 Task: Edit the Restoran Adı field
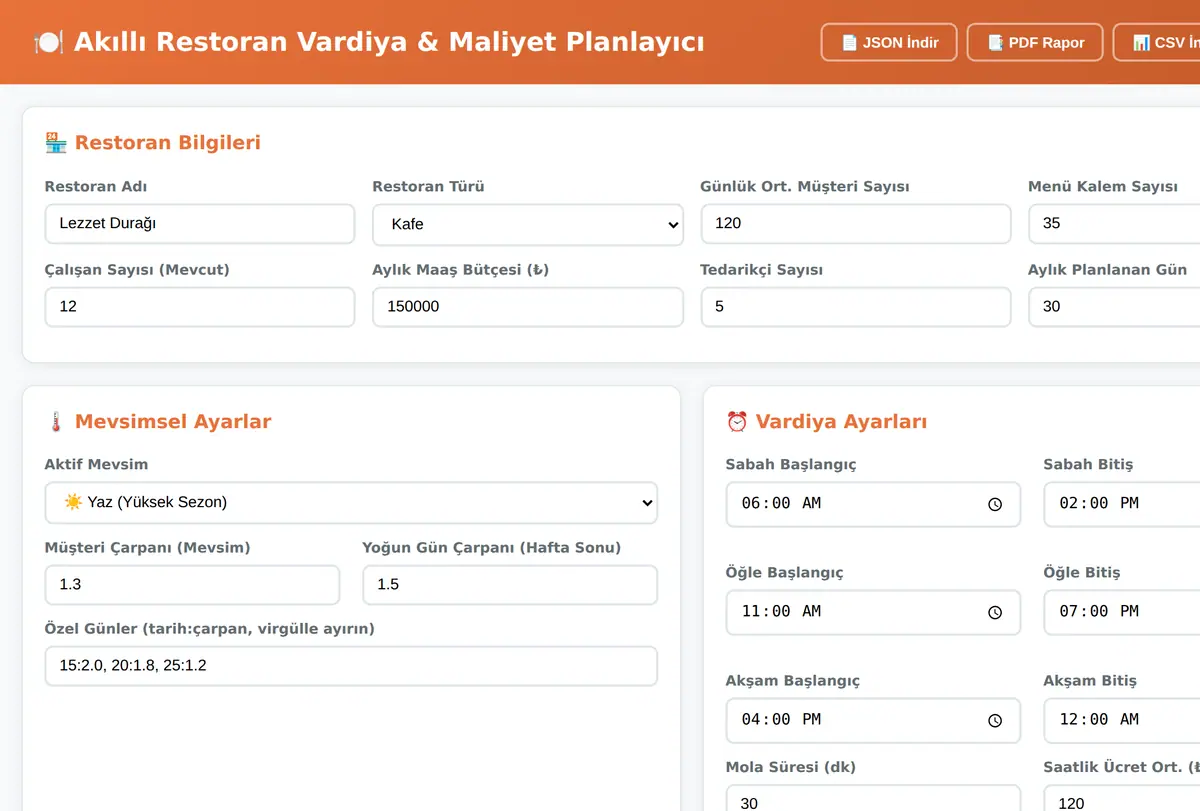(200, 223)
